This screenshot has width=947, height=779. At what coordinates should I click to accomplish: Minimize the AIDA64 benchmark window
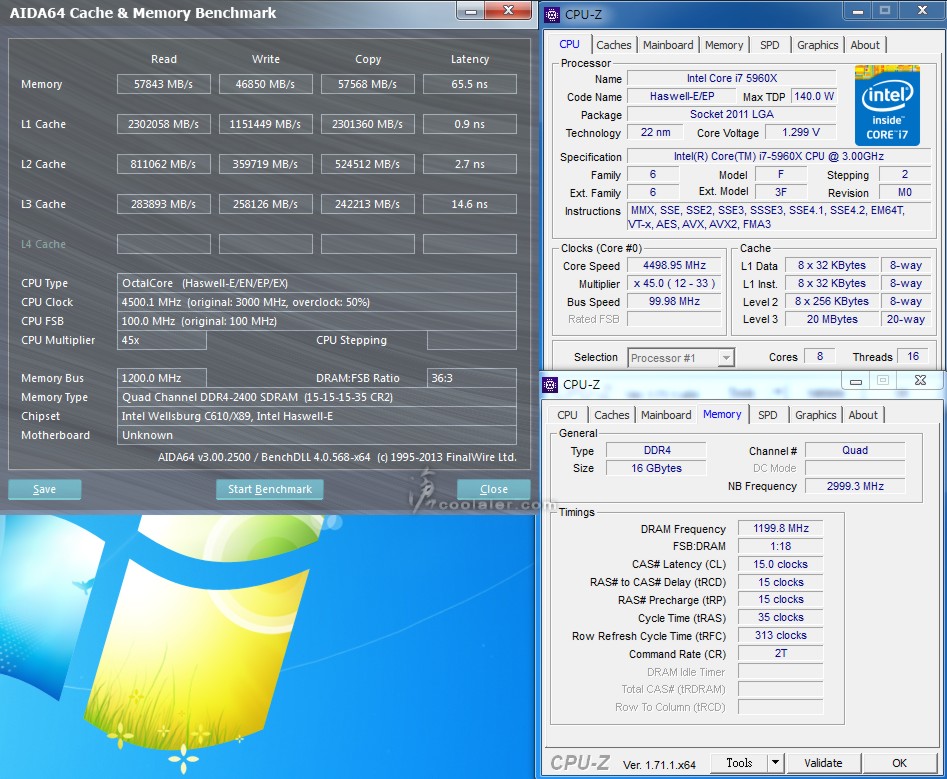tap(472, 11)
